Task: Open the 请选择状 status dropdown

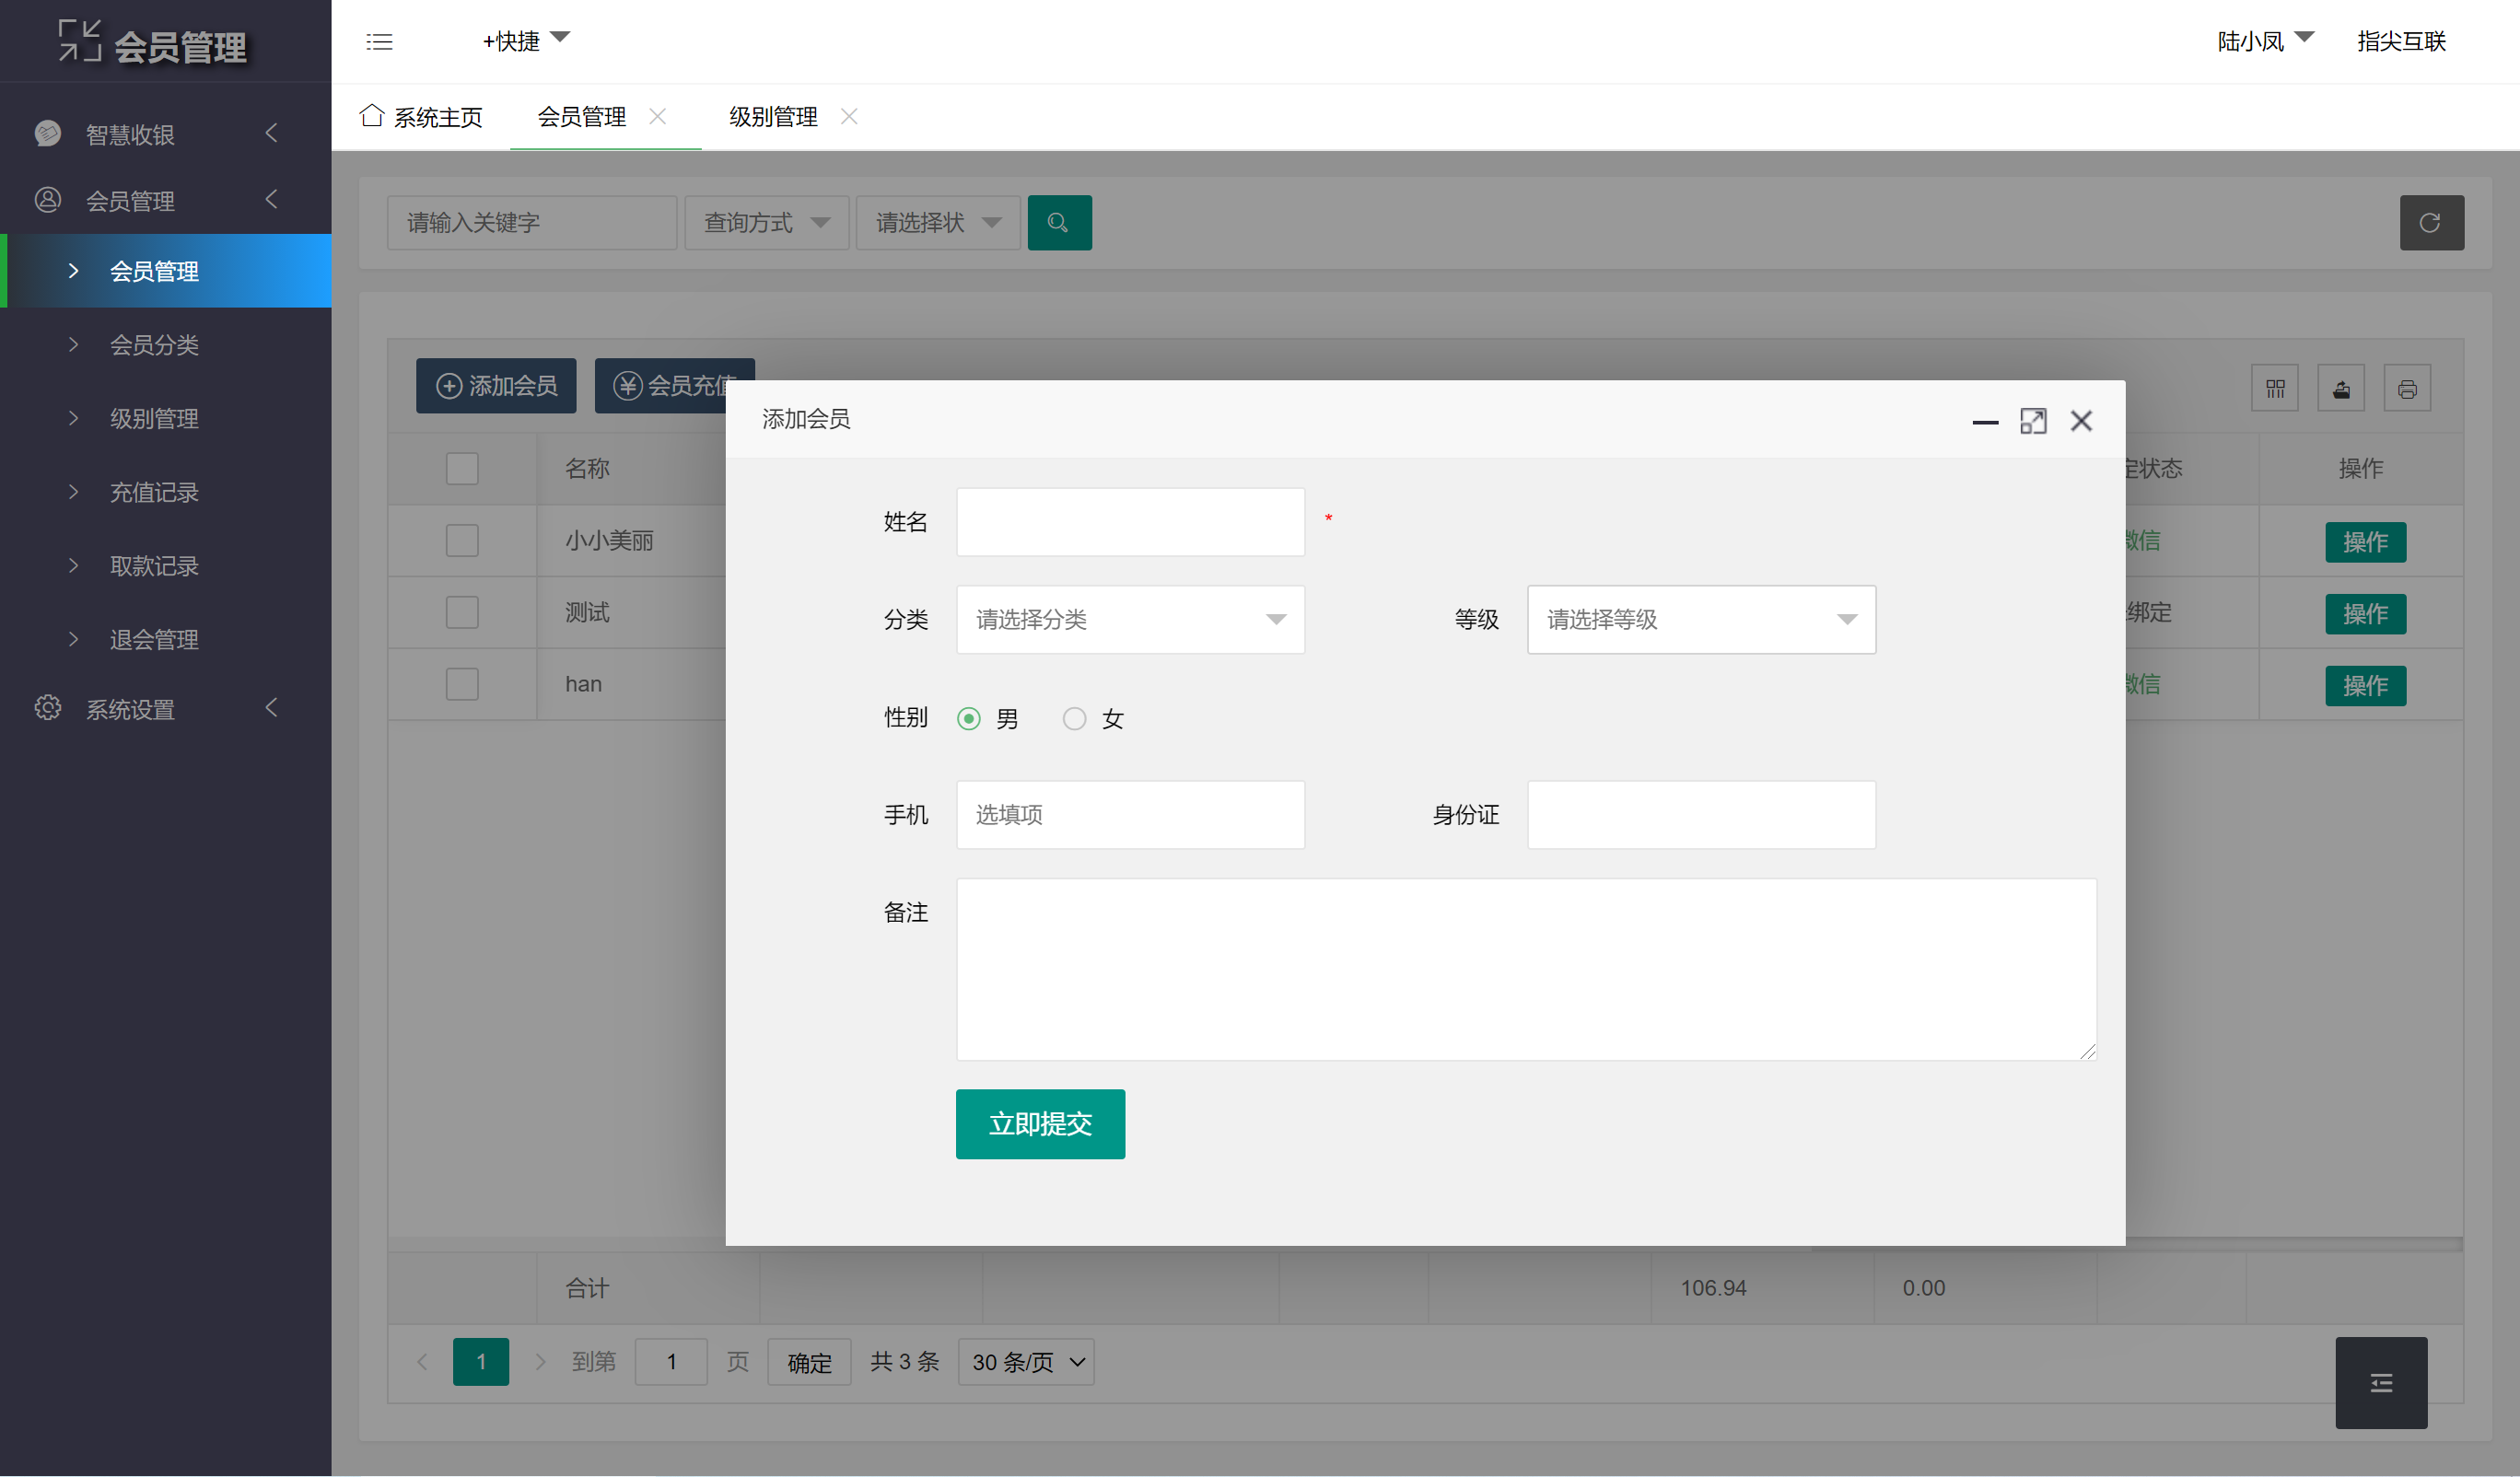Action: click(x=938, y=222)
